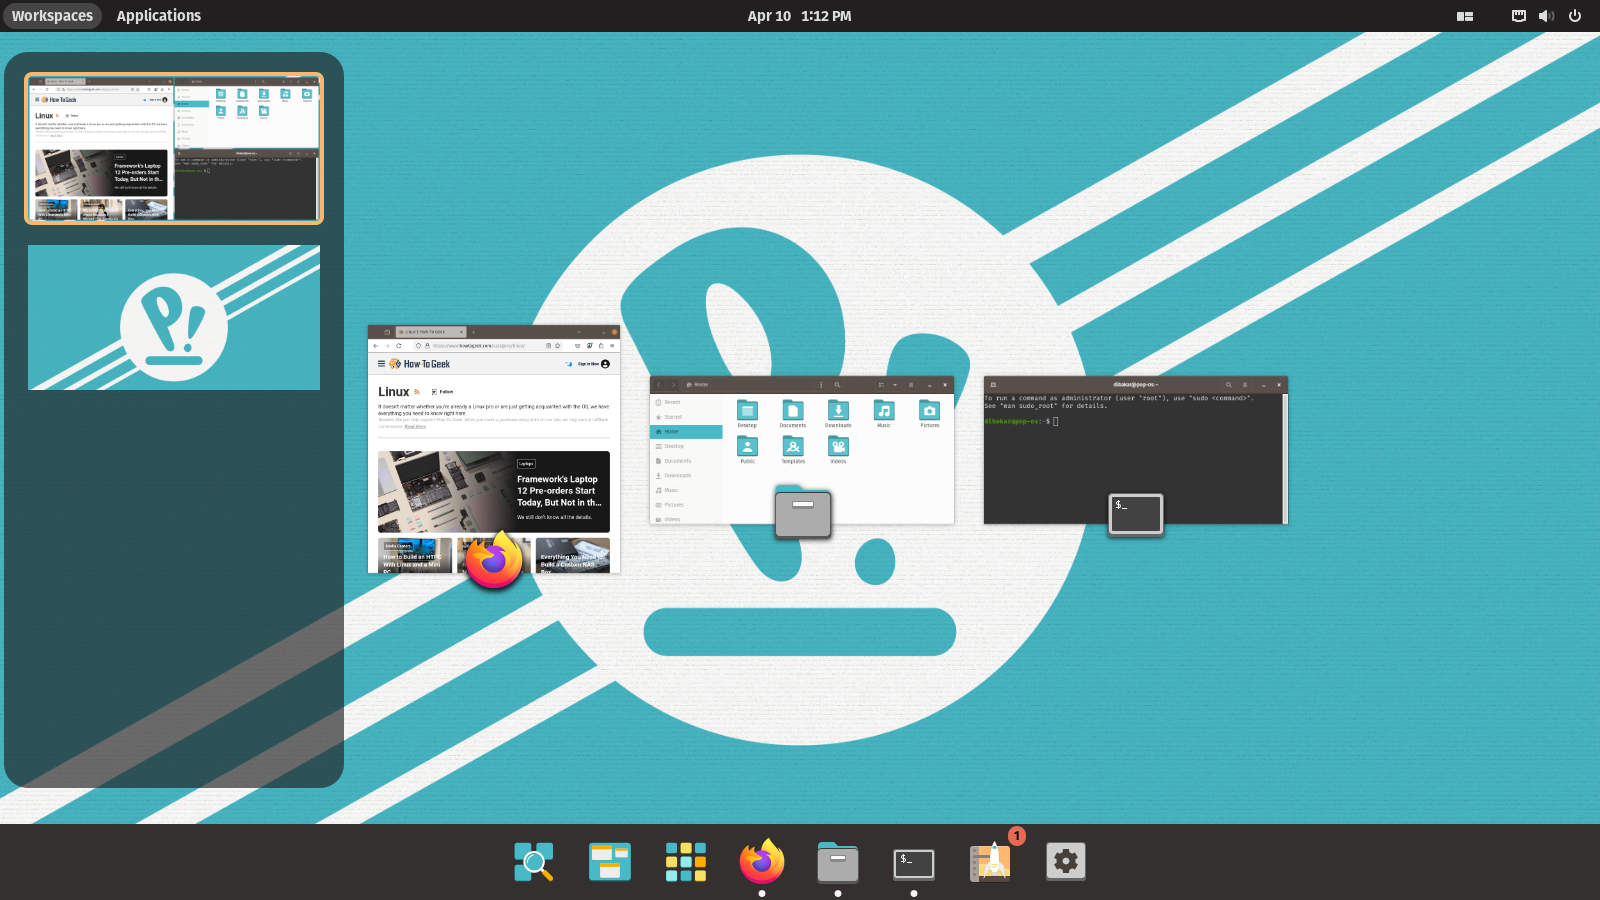The height and width of the screenshot is (900, 1600).
Task: Click the Linux | How-To Geek tab in Firefox
Action: coord(431,332)
